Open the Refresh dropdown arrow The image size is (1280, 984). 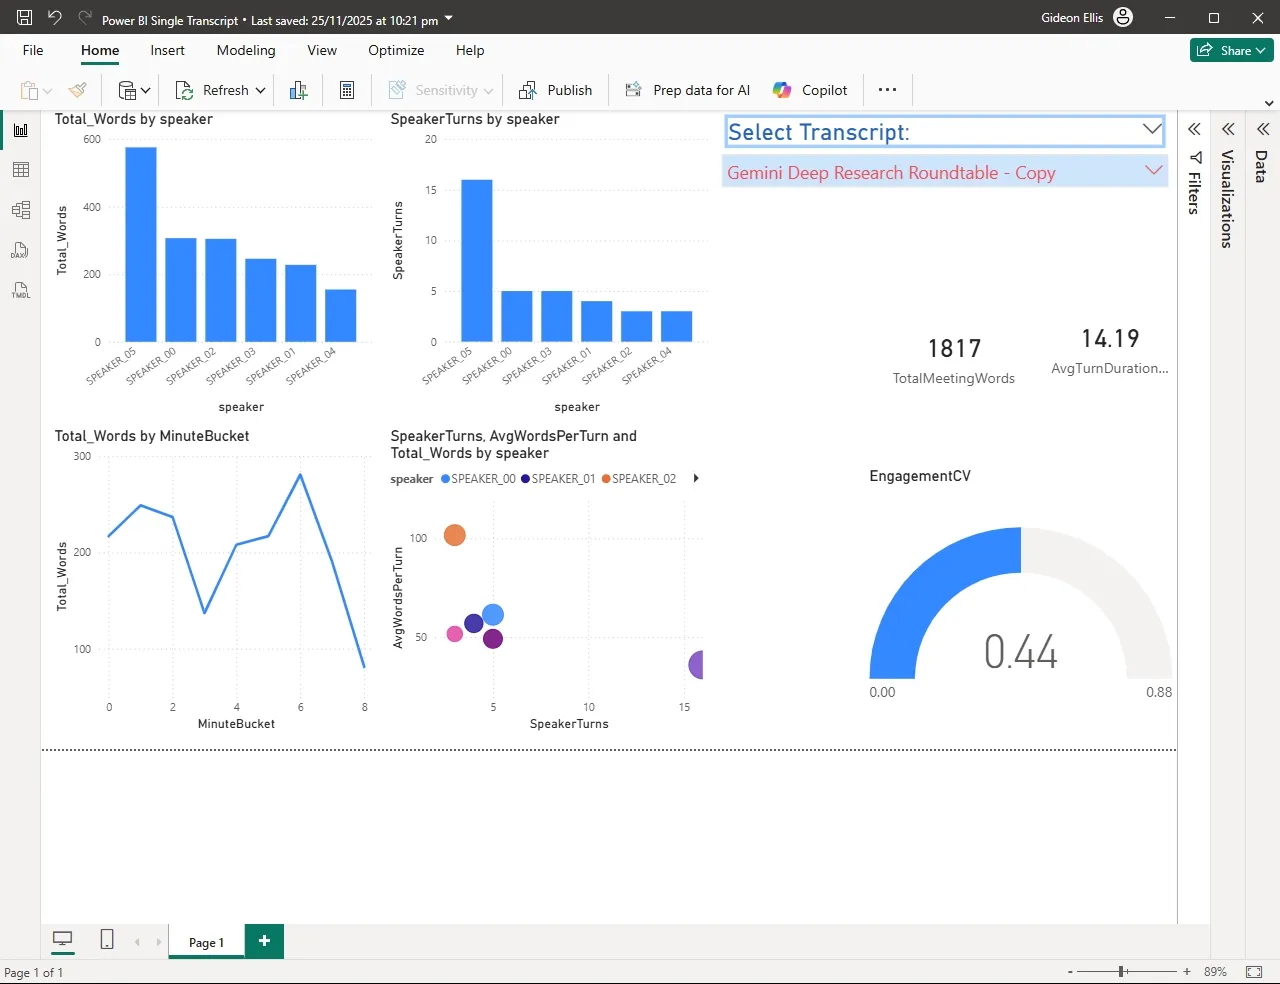[261, 90]
